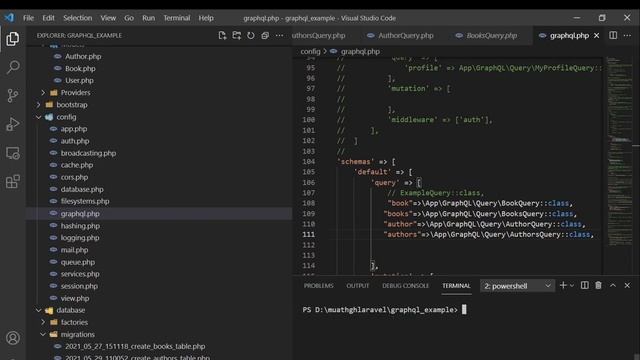Open the Accounts menu icon
Viewport: 640px width, 360px height.
coord(13,338)
